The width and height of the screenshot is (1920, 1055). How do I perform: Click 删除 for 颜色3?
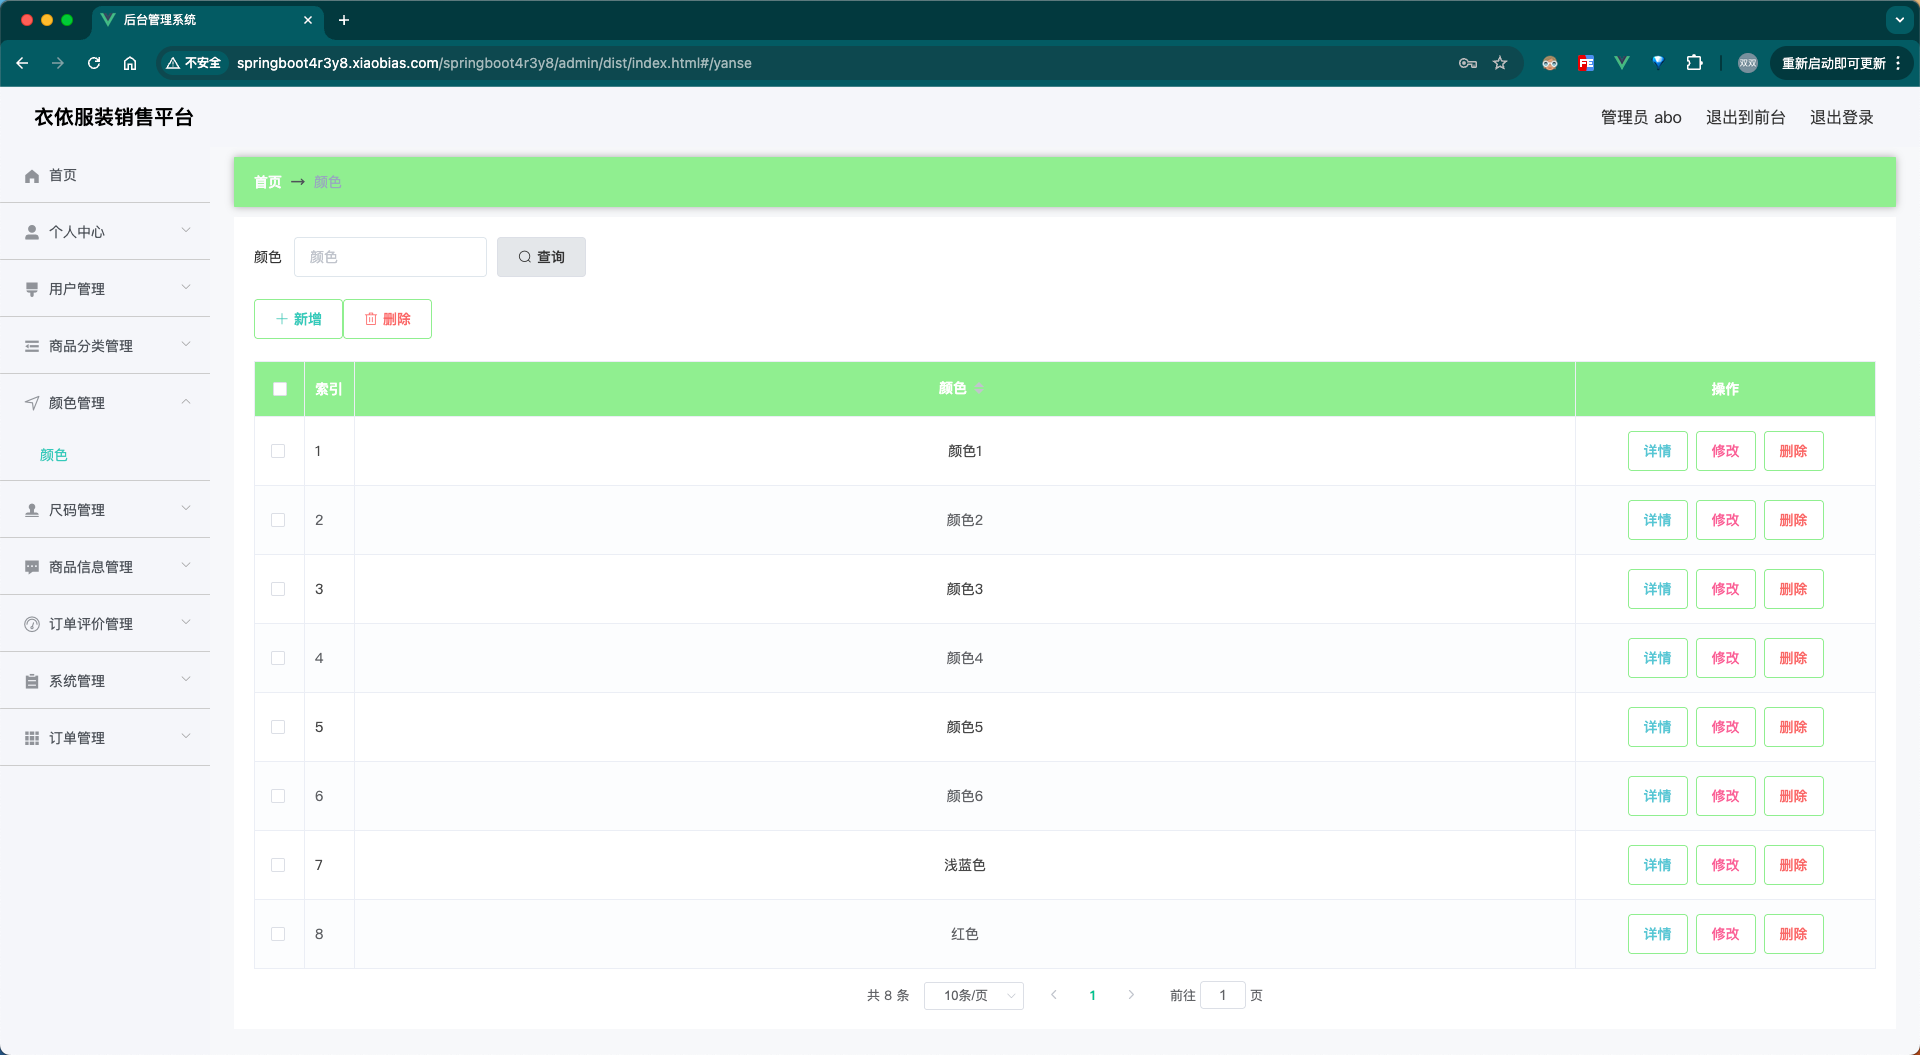click(x=1794, y=589)
